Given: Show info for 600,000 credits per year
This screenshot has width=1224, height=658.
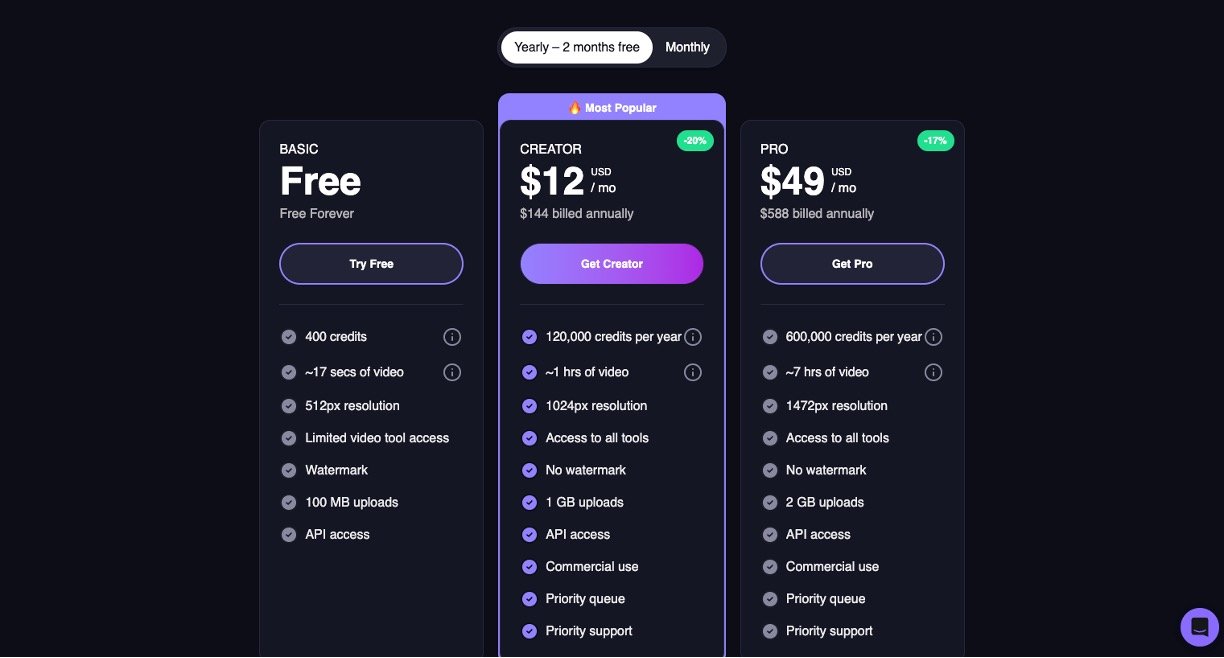Looking at the screenshot, I should point(933,337).
